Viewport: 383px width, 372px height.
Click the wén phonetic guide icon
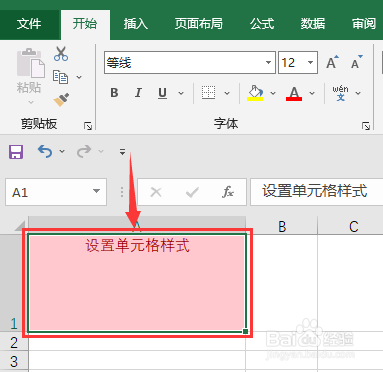[x=340, y=93]
